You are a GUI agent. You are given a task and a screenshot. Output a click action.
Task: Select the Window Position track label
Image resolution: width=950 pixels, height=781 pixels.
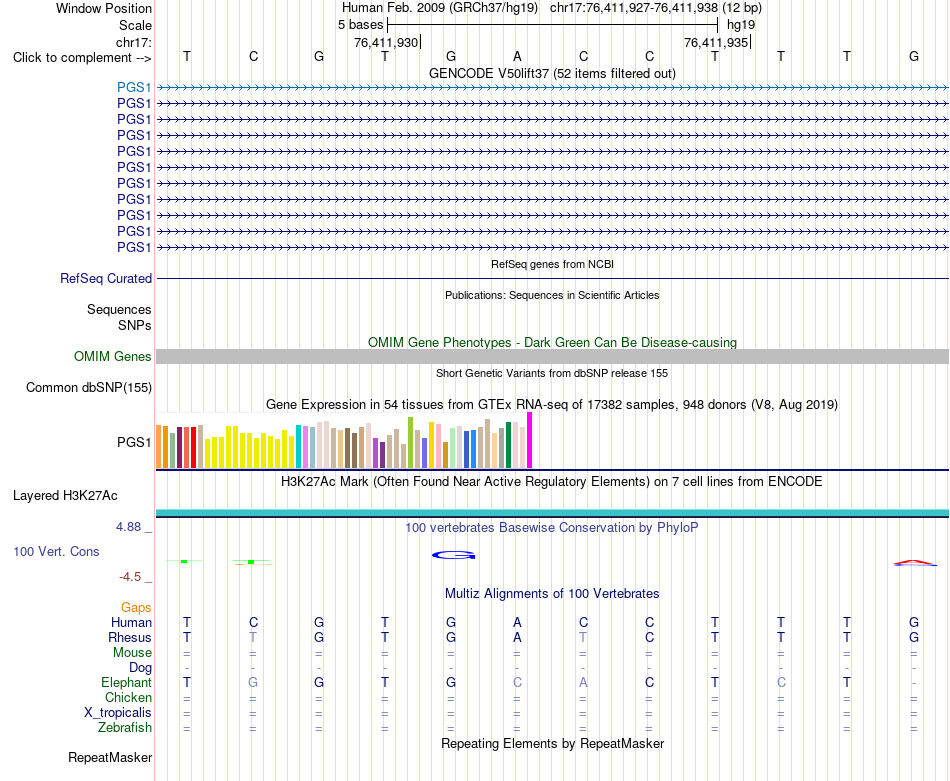[104, 8]
